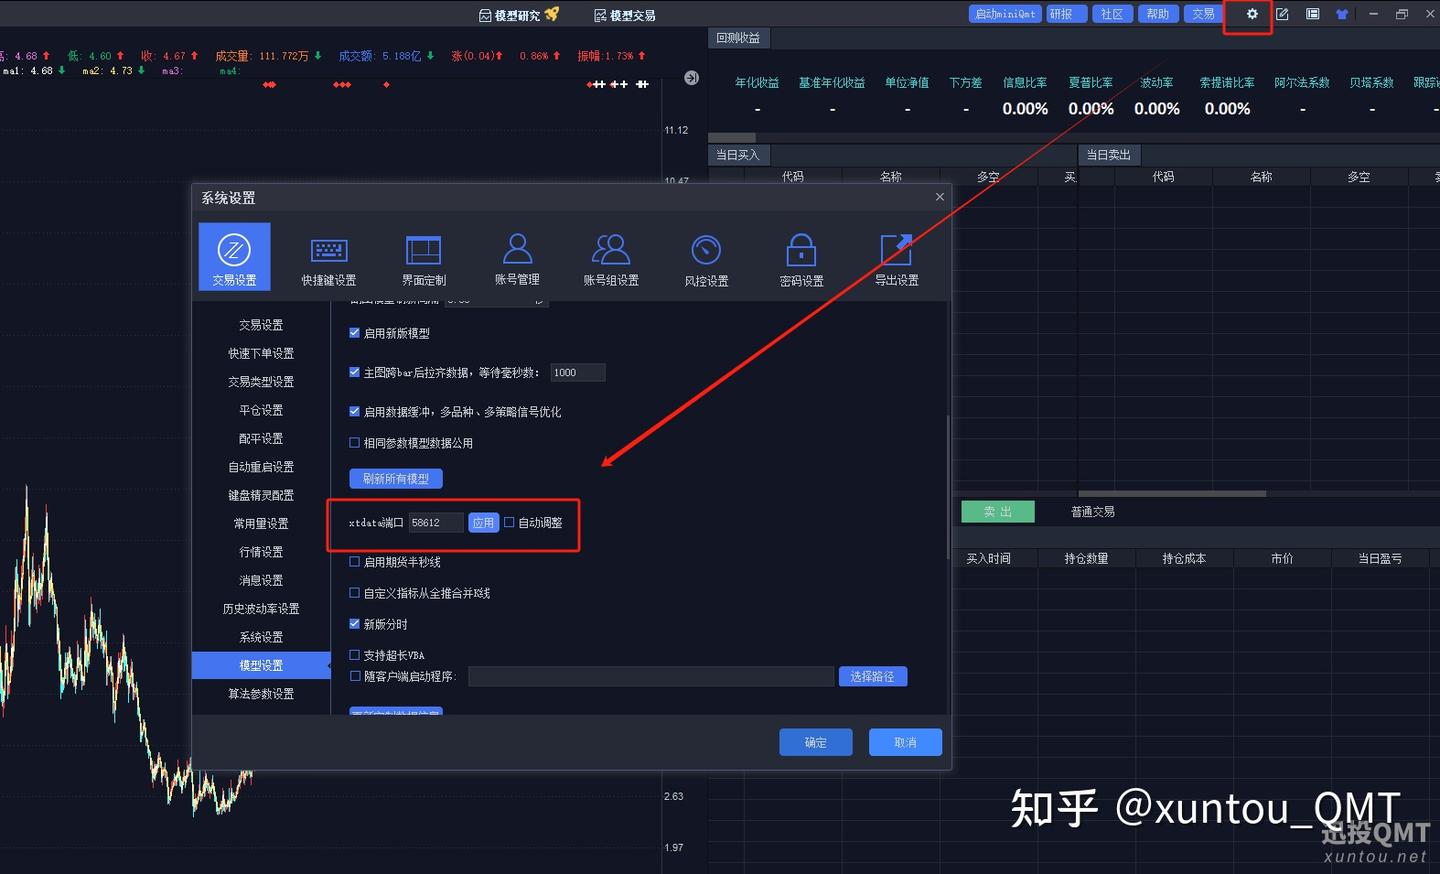Select the highlighted 交易设置 icon
Image resolution: width=1440 pixels, height=874 pixels.
234,256
